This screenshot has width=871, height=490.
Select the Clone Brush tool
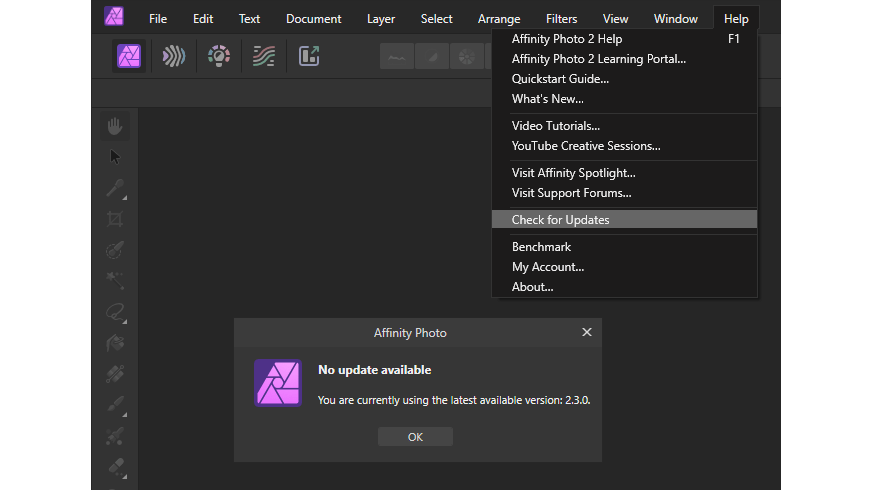tap(115, 437)
